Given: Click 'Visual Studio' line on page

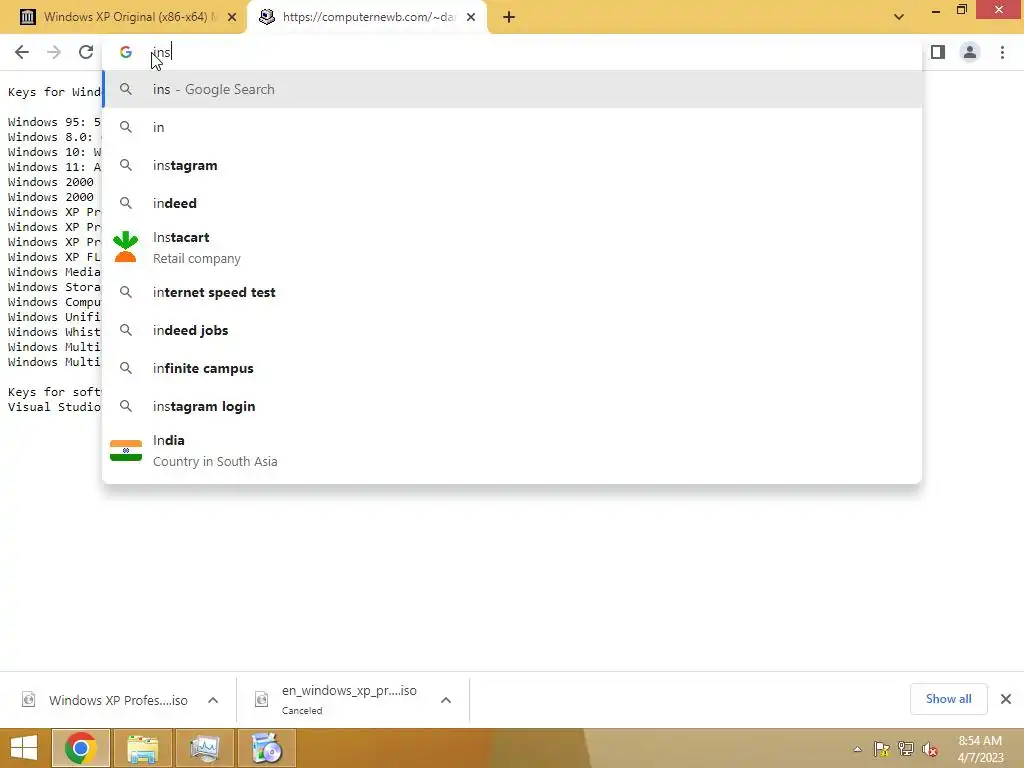Looking at the screenshot, I should coord(54,407).
